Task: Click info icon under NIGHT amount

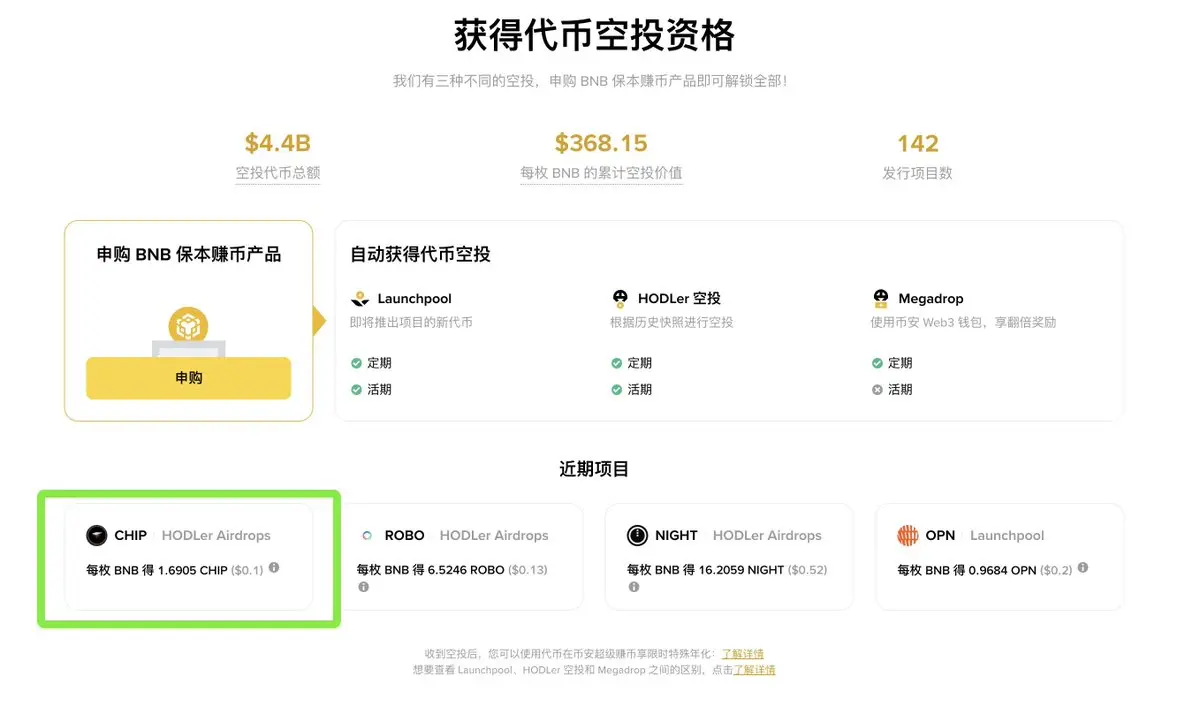Action: click(633, 587)
